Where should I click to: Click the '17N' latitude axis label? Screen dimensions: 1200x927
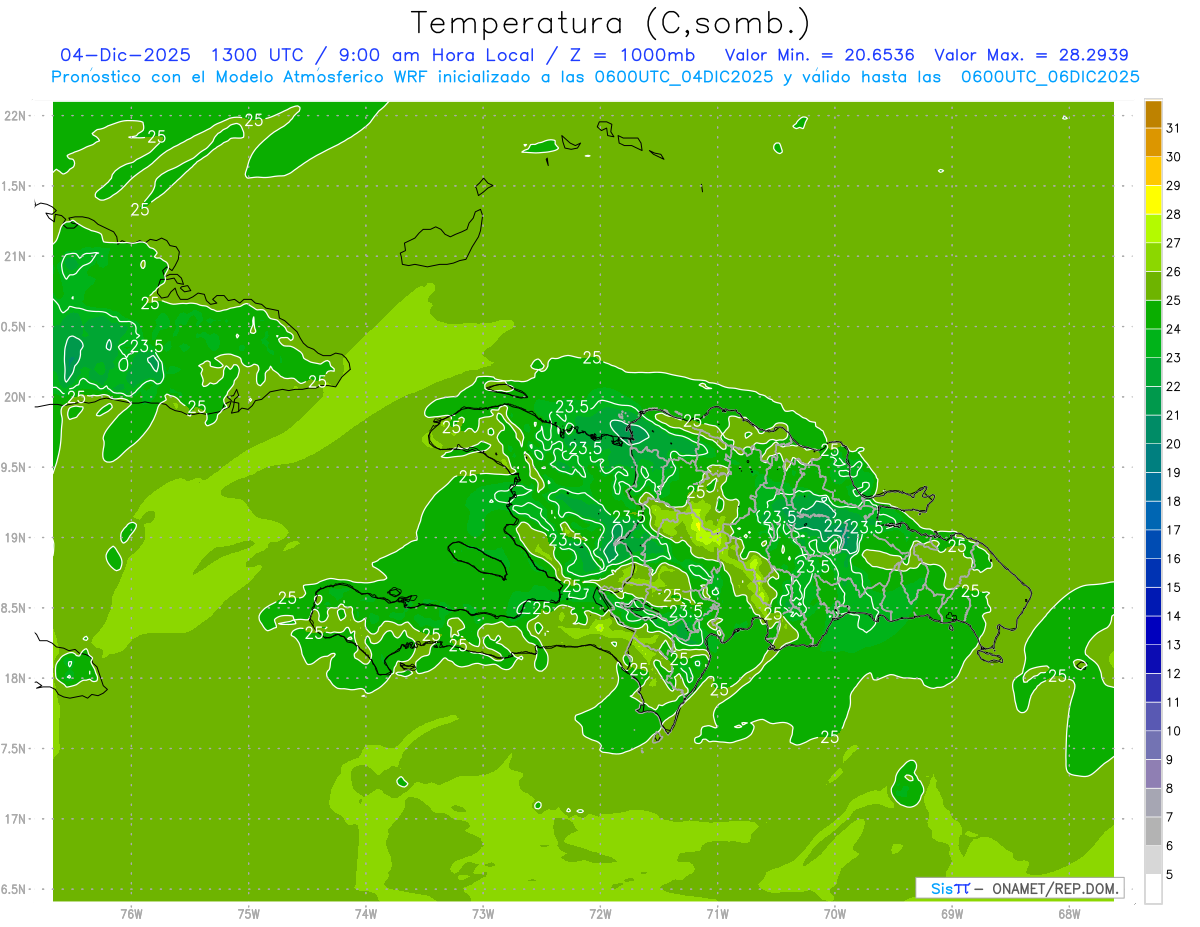point(17,819)
